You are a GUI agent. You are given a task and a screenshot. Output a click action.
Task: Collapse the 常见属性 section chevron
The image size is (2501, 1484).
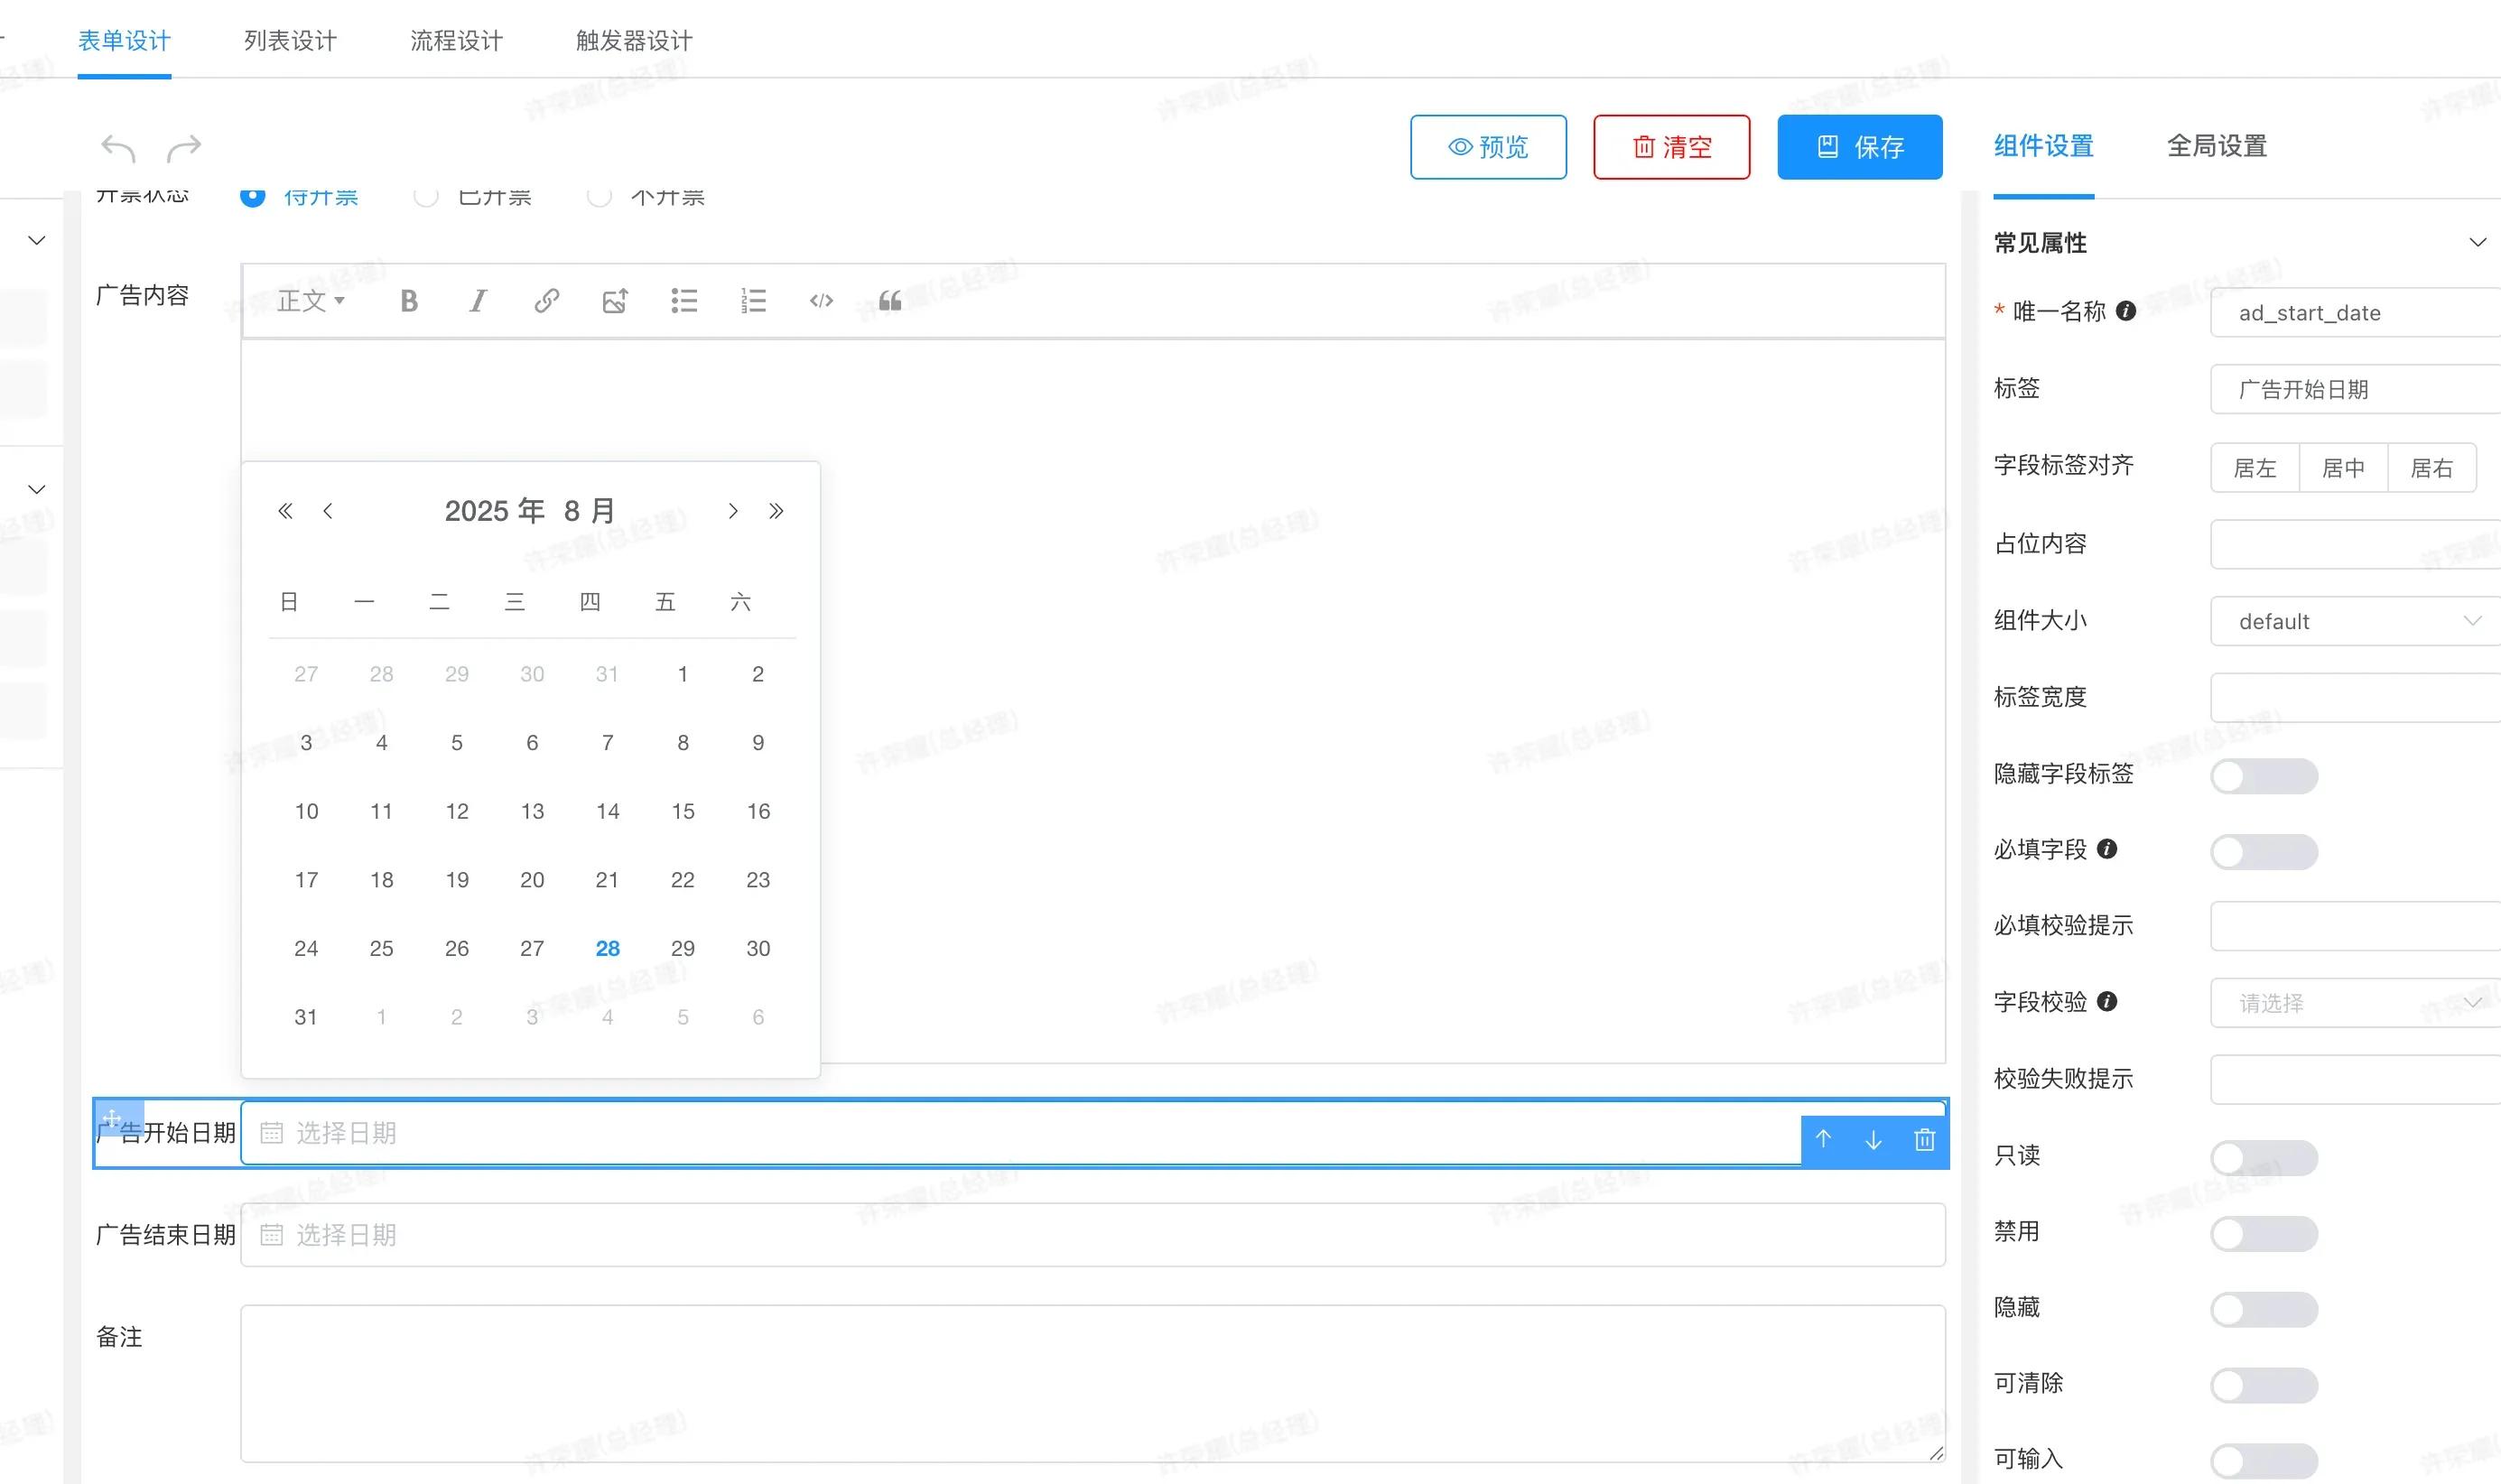(2477, 243)
